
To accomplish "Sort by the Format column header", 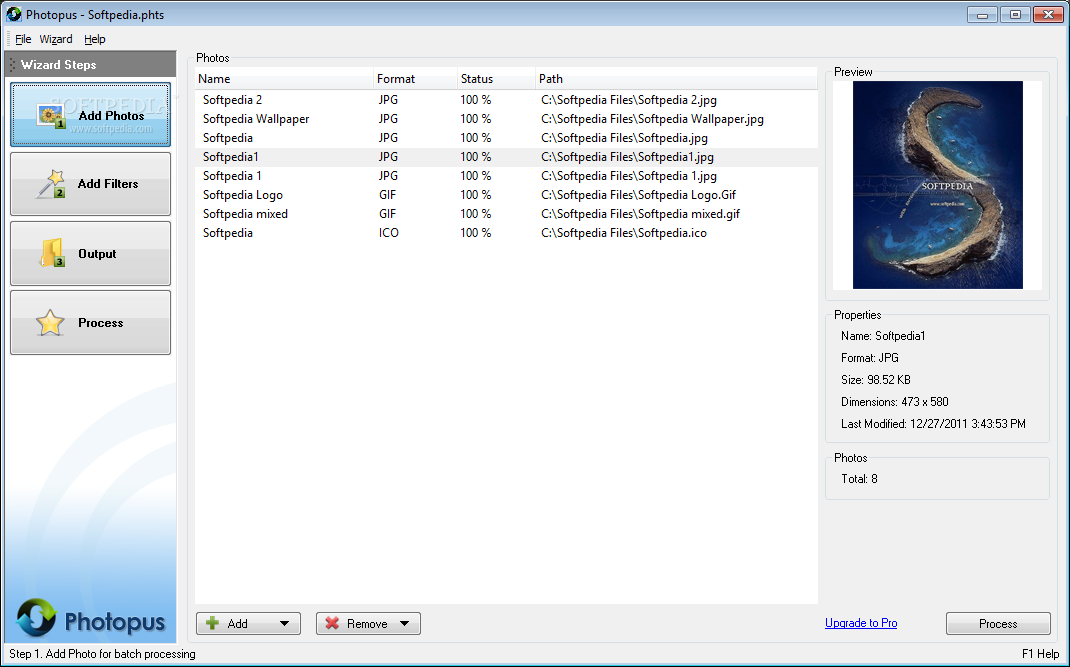I will [x=416, y=79].
